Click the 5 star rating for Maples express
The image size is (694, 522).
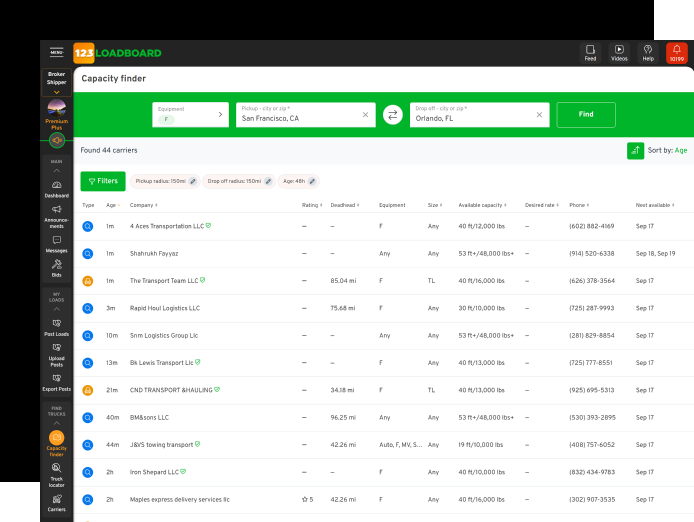point(307,499)
